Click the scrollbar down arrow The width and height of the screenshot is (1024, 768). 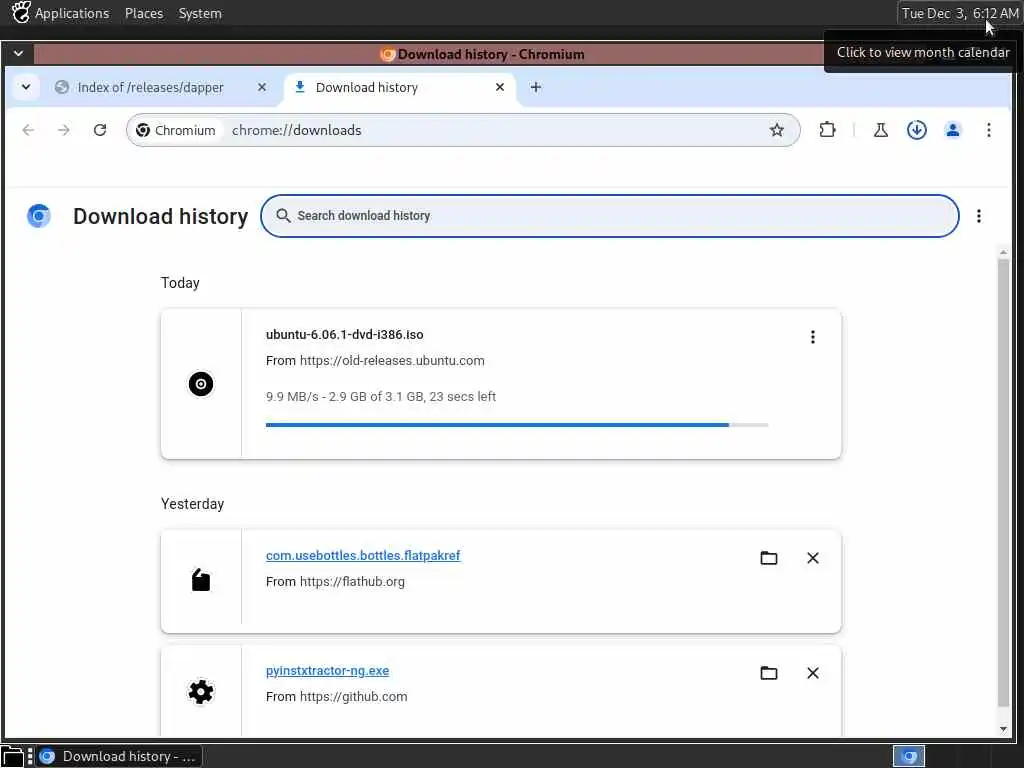point(1003,729)
